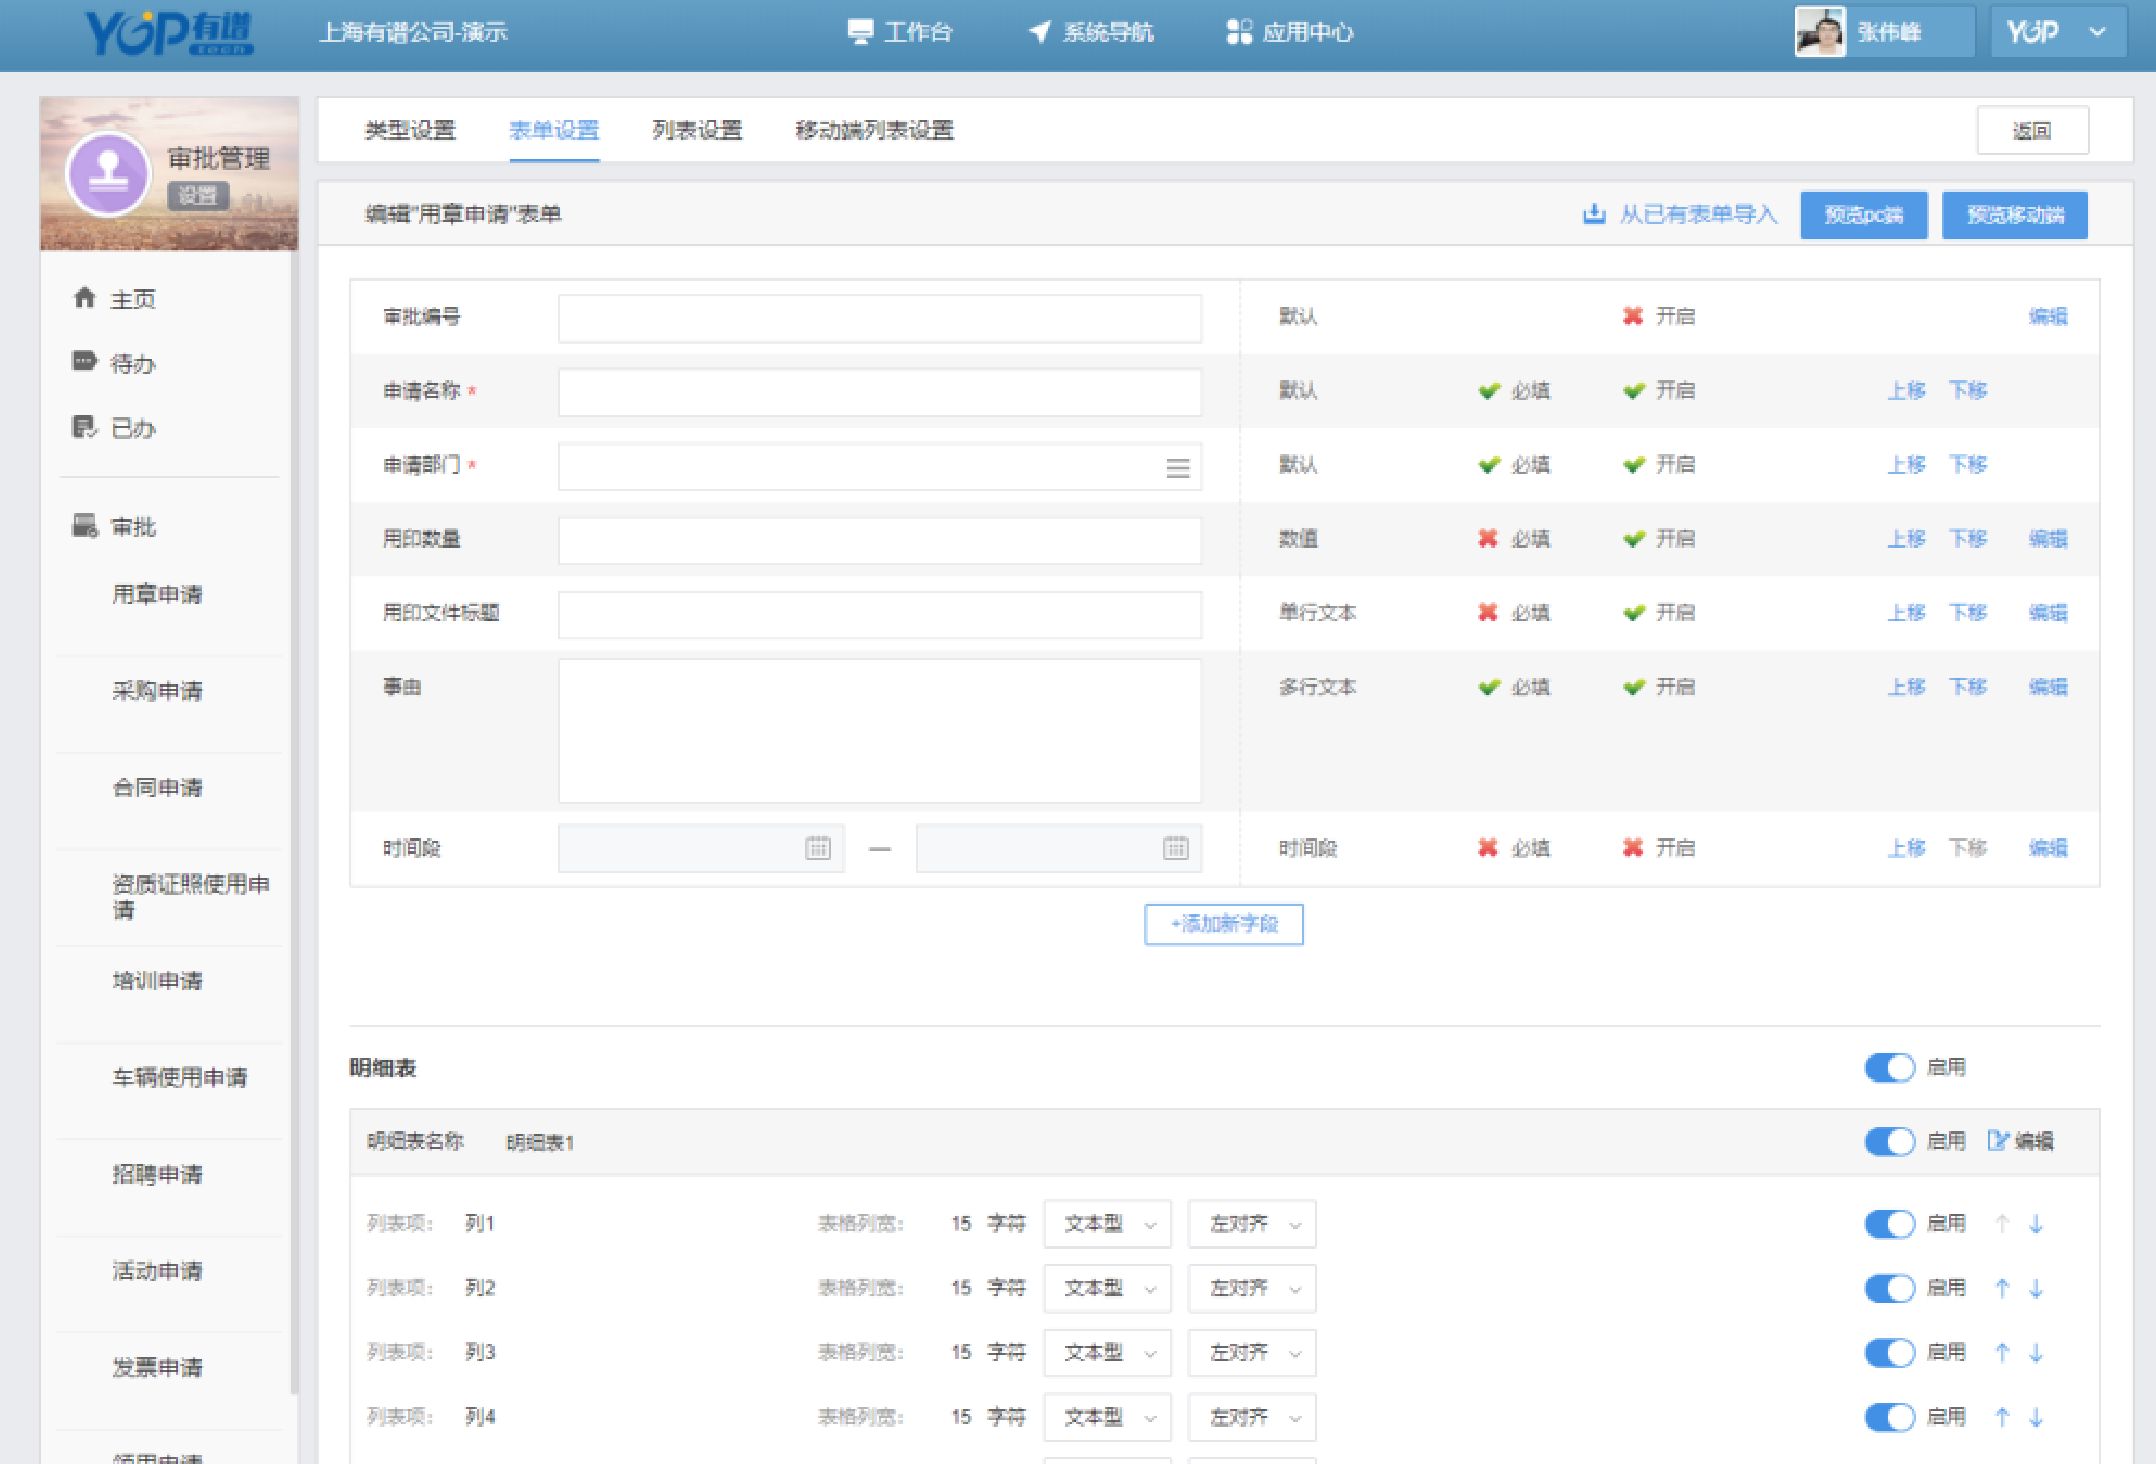Click calendar icon in first 时间段 date box
This screenshot has height=1464, width=2156.
(x=818, y=848)
